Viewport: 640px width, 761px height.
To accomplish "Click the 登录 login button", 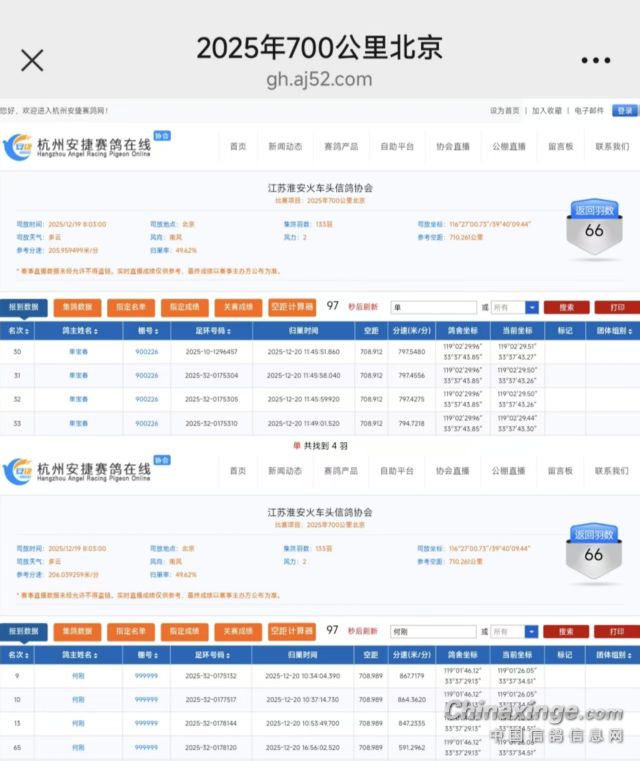I will (625, 111).
